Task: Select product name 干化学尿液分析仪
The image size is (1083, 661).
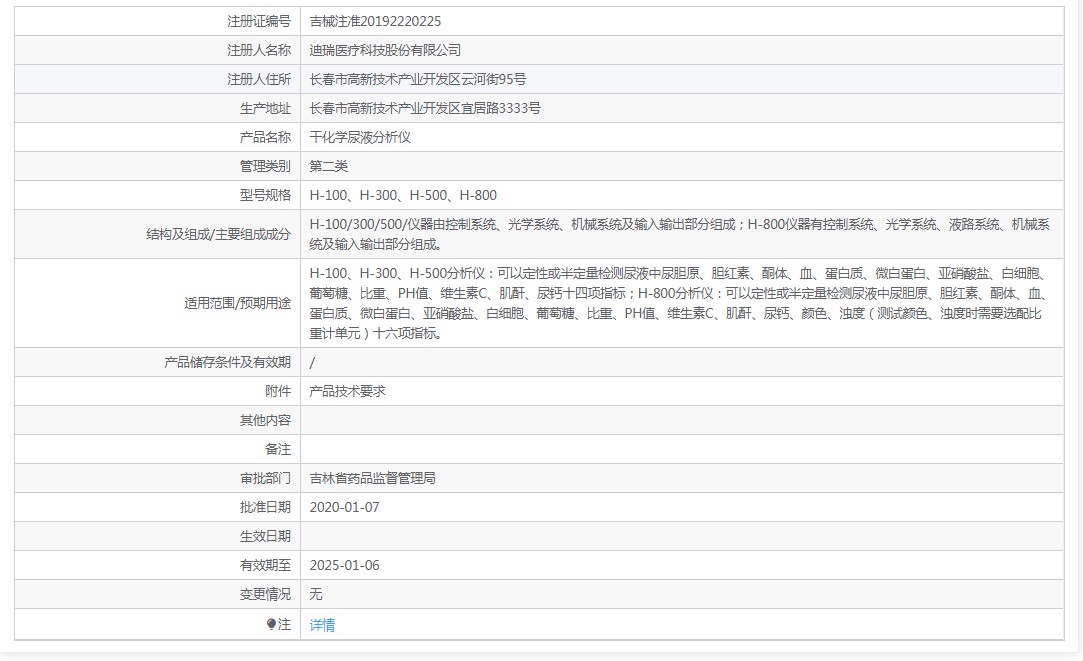Action: 360,137
